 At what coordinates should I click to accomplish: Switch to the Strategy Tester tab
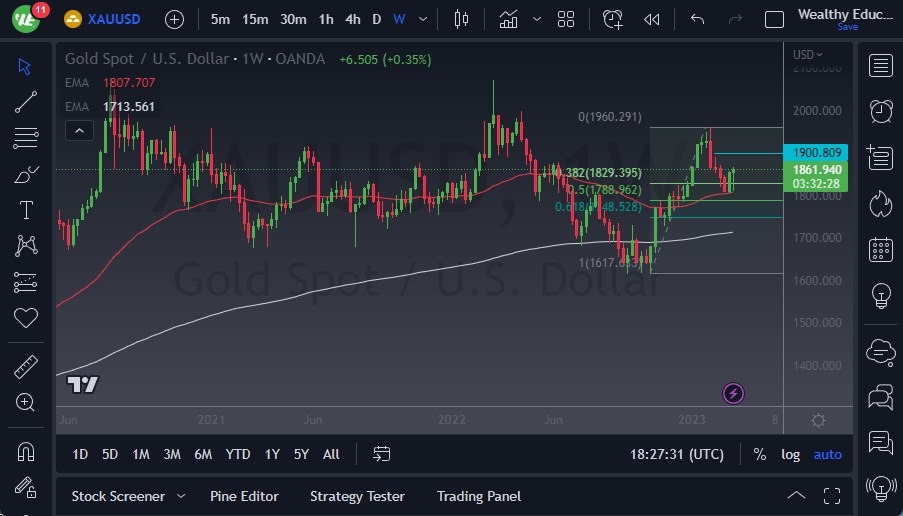point(357,496)
